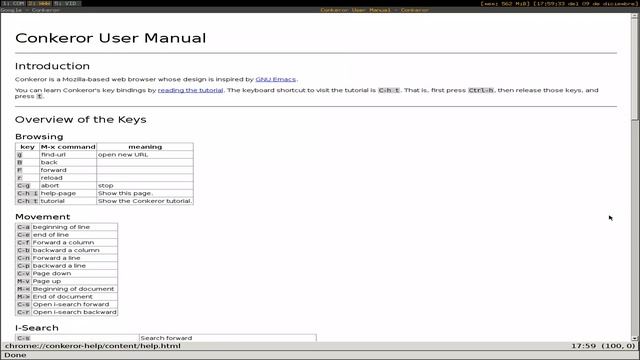Switch to workspace tag 2: WWW

[x=40, y=3]
